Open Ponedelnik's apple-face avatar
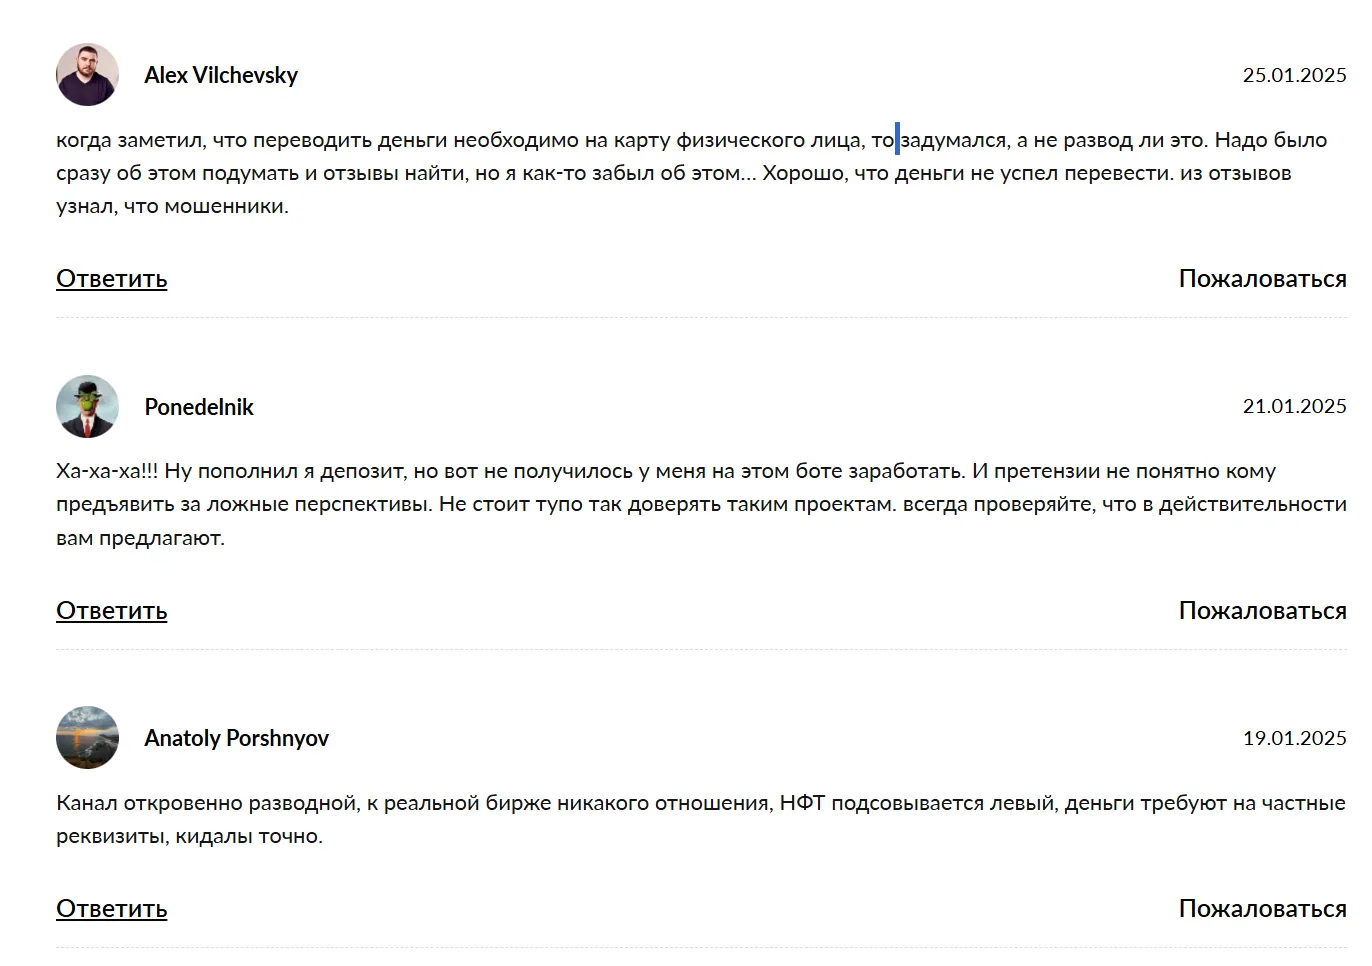 click(87, 407)
